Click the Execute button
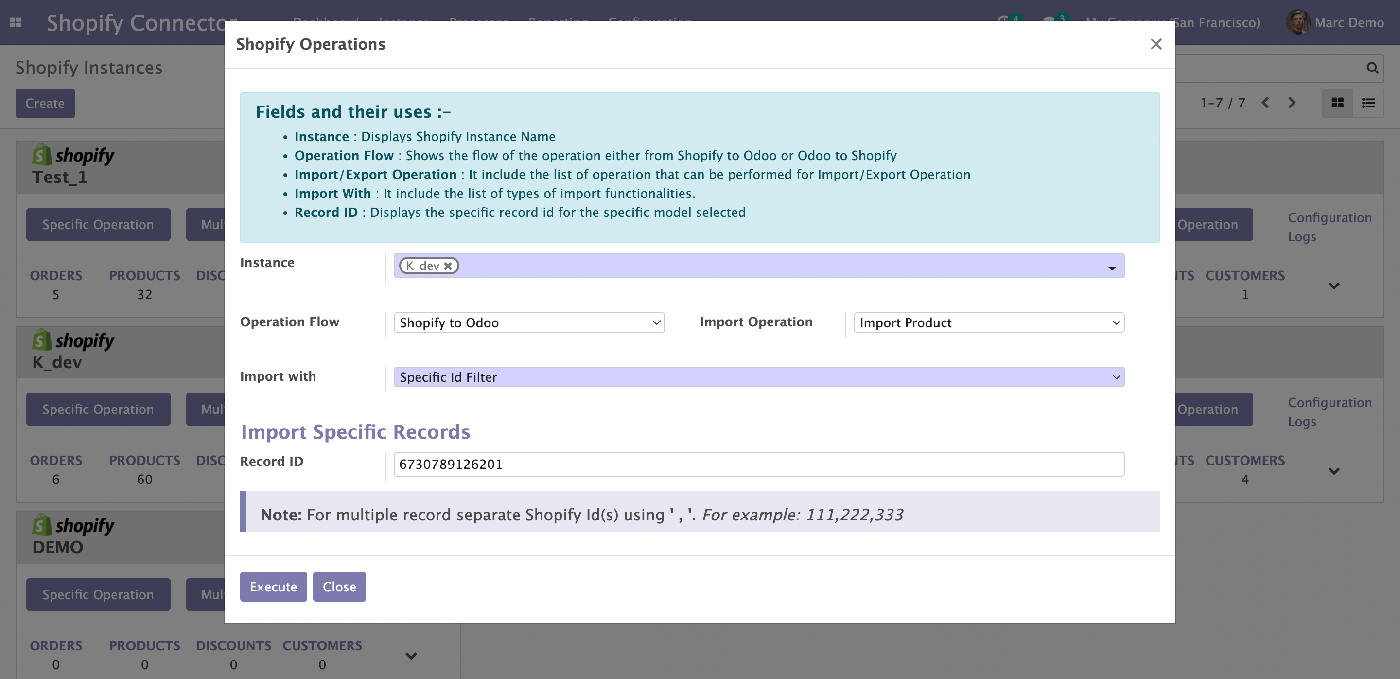 (x=273, y=587)
